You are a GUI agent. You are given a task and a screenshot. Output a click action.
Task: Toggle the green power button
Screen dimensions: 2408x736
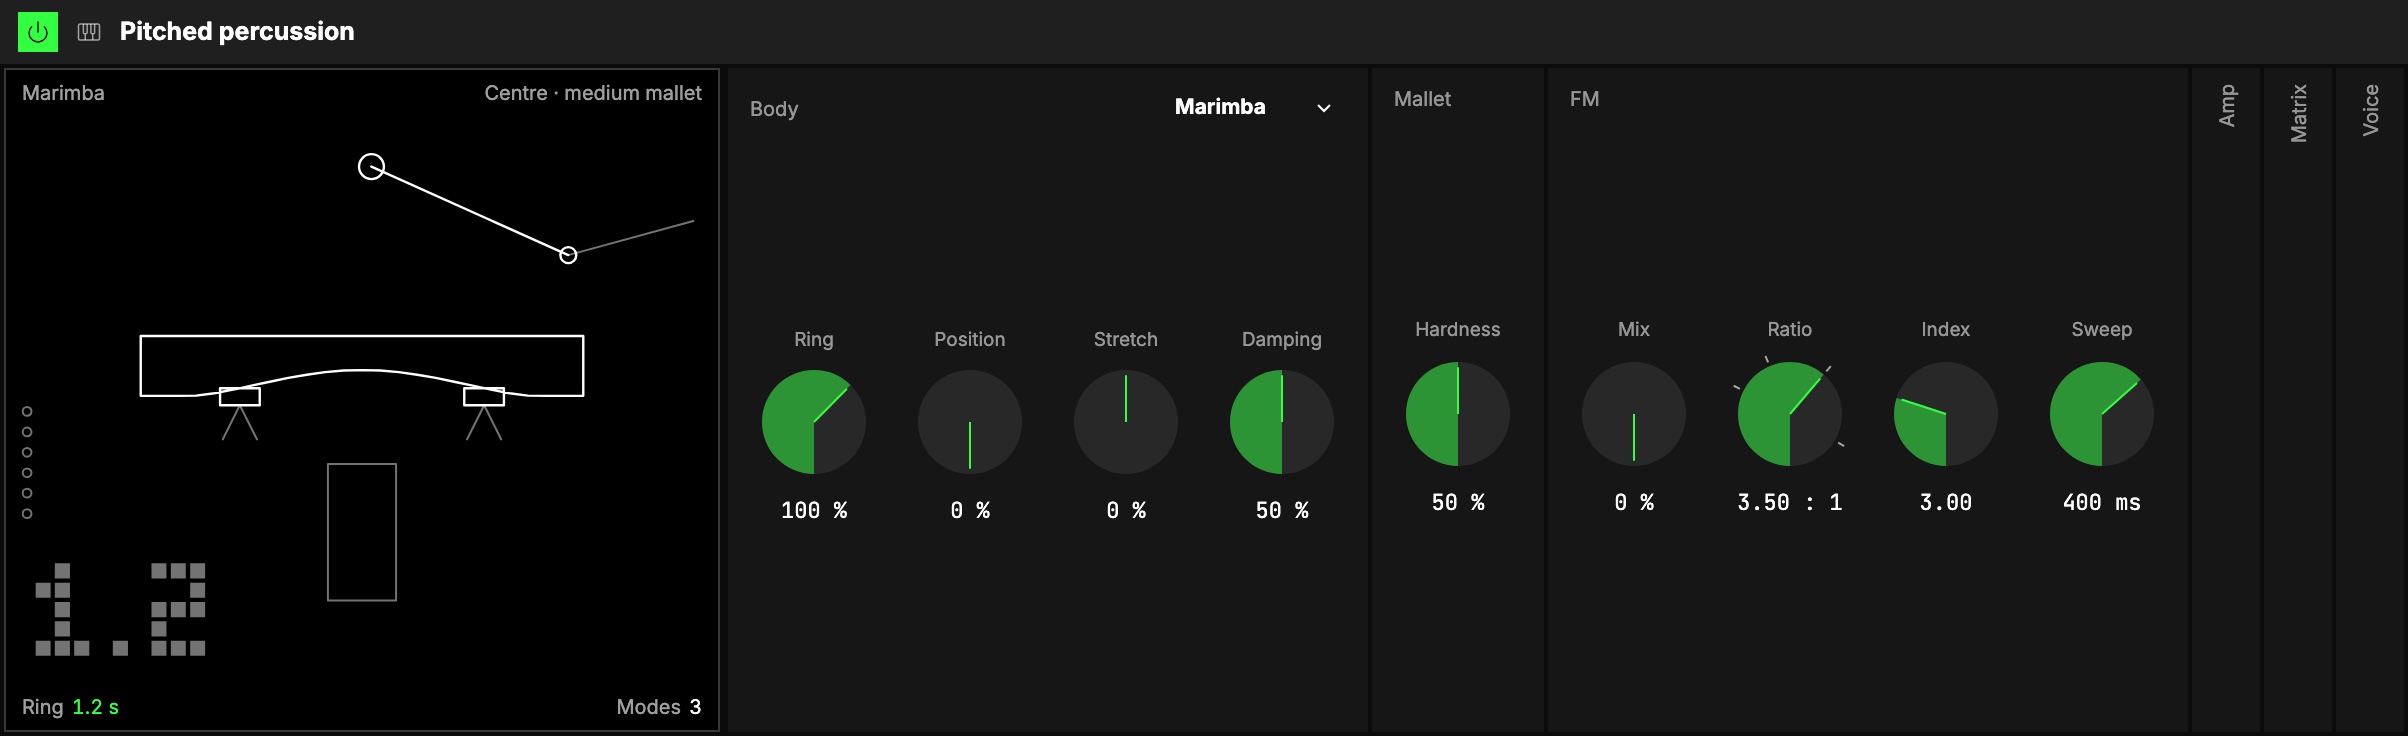38,32
